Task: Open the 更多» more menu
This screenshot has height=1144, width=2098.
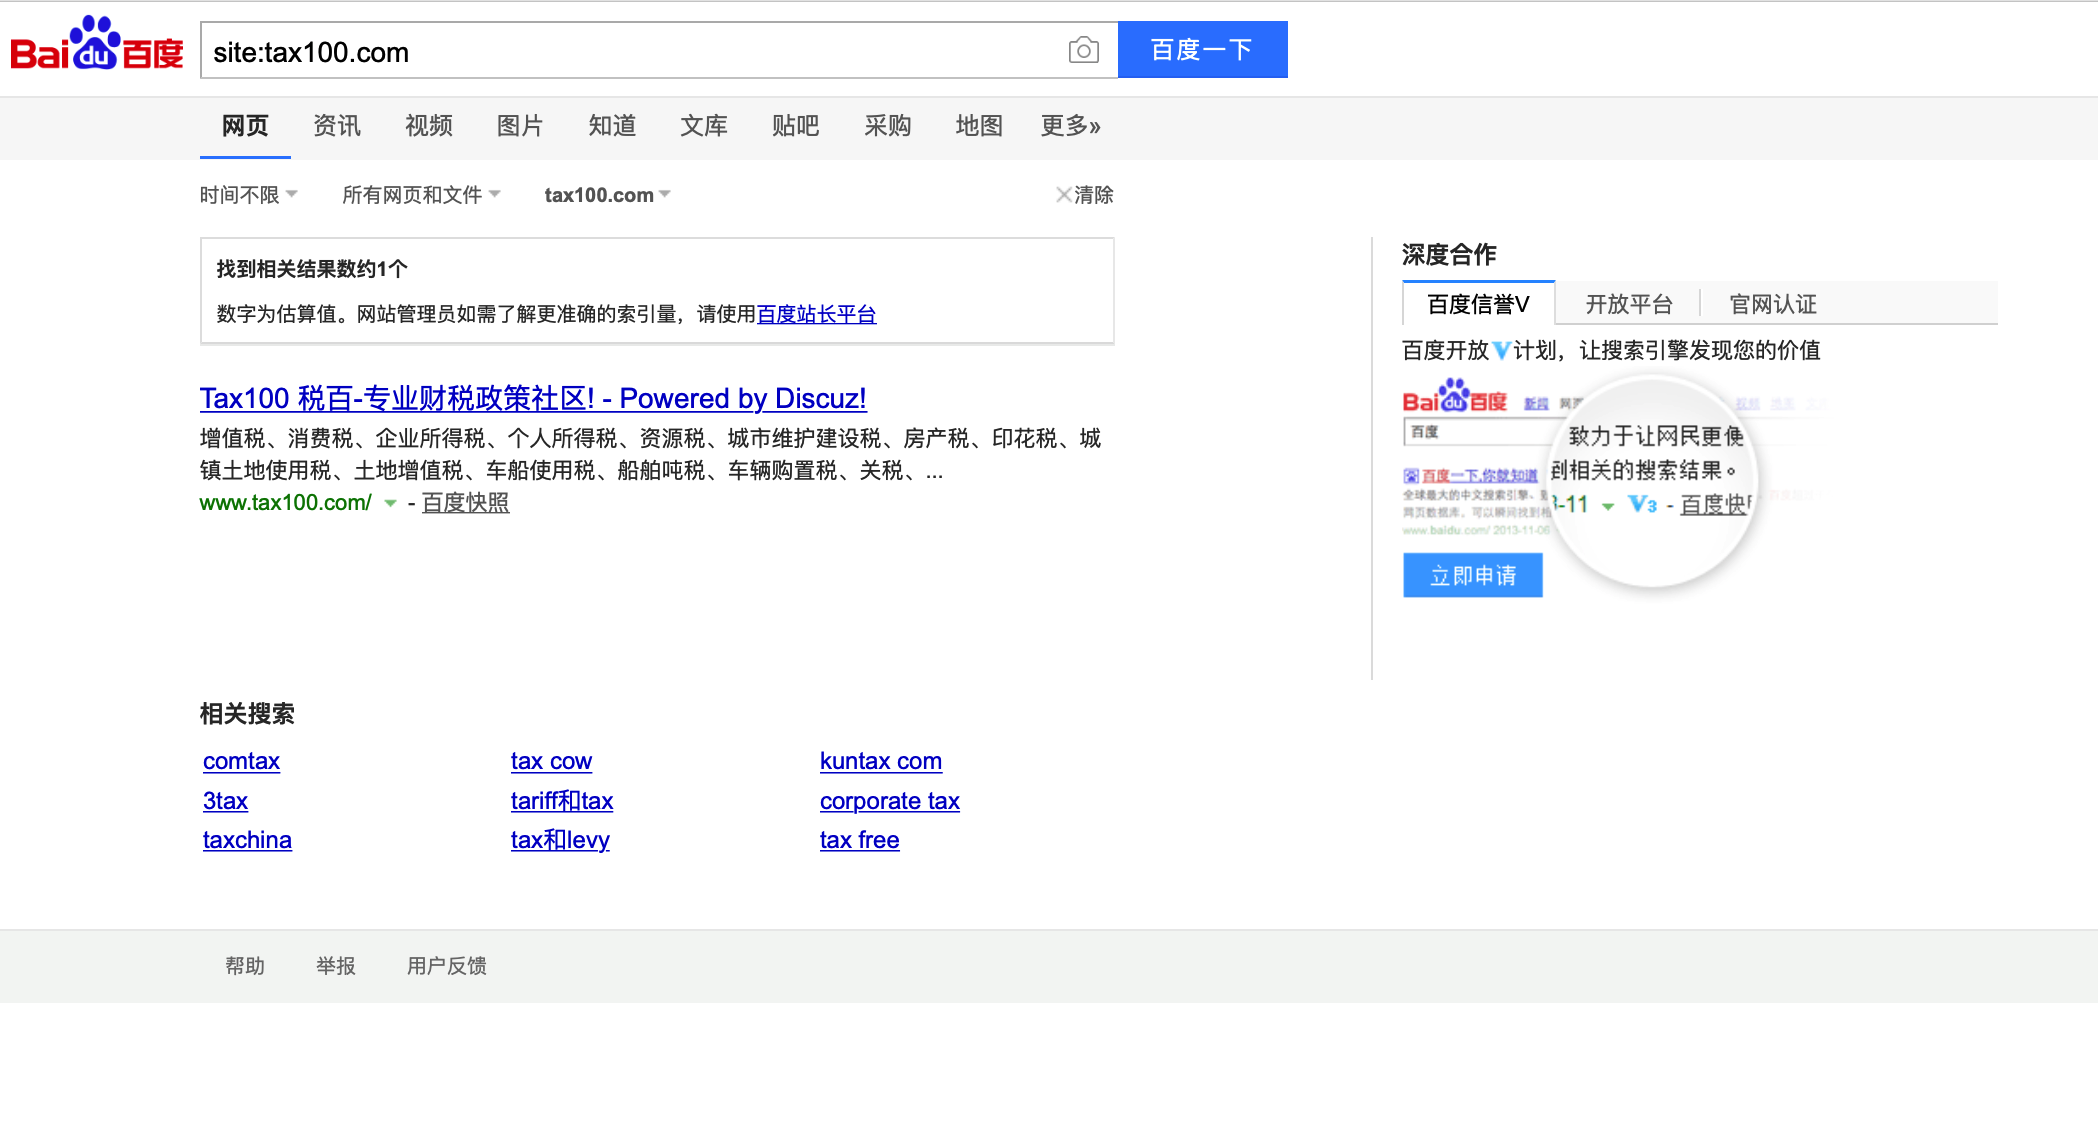Action: (x=1070, y=126)
